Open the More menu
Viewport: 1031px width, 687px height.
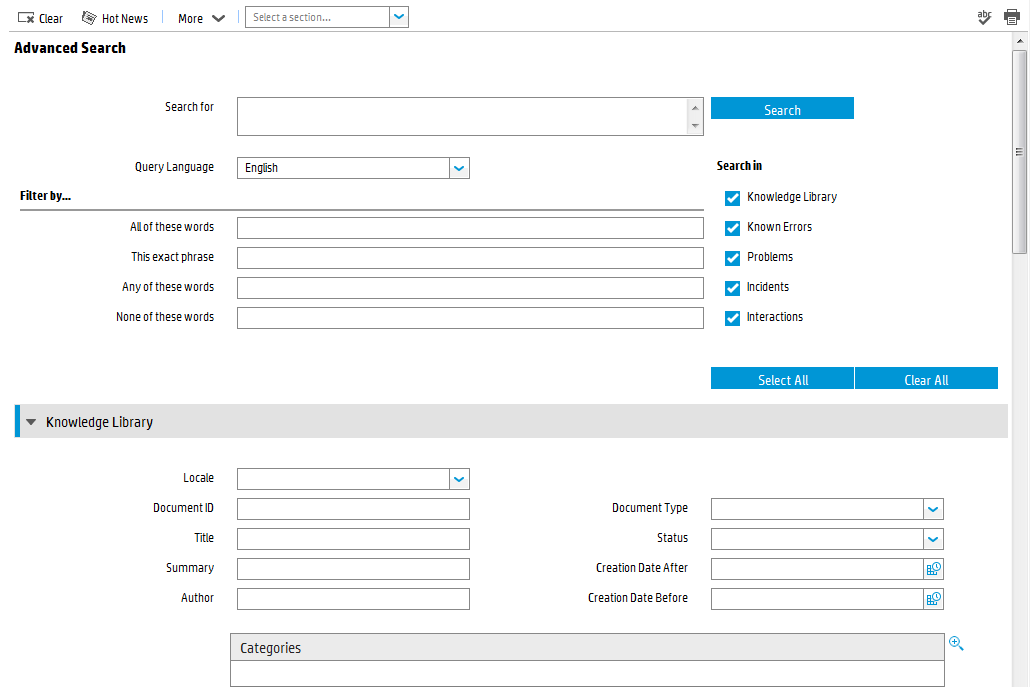[201, 18]
